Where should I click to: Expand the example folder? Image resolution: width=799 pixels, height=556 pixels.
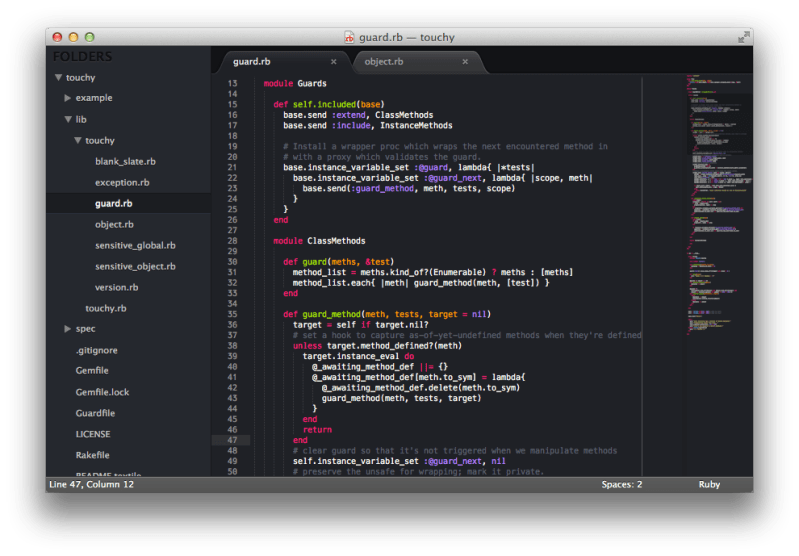pos(68,98)
